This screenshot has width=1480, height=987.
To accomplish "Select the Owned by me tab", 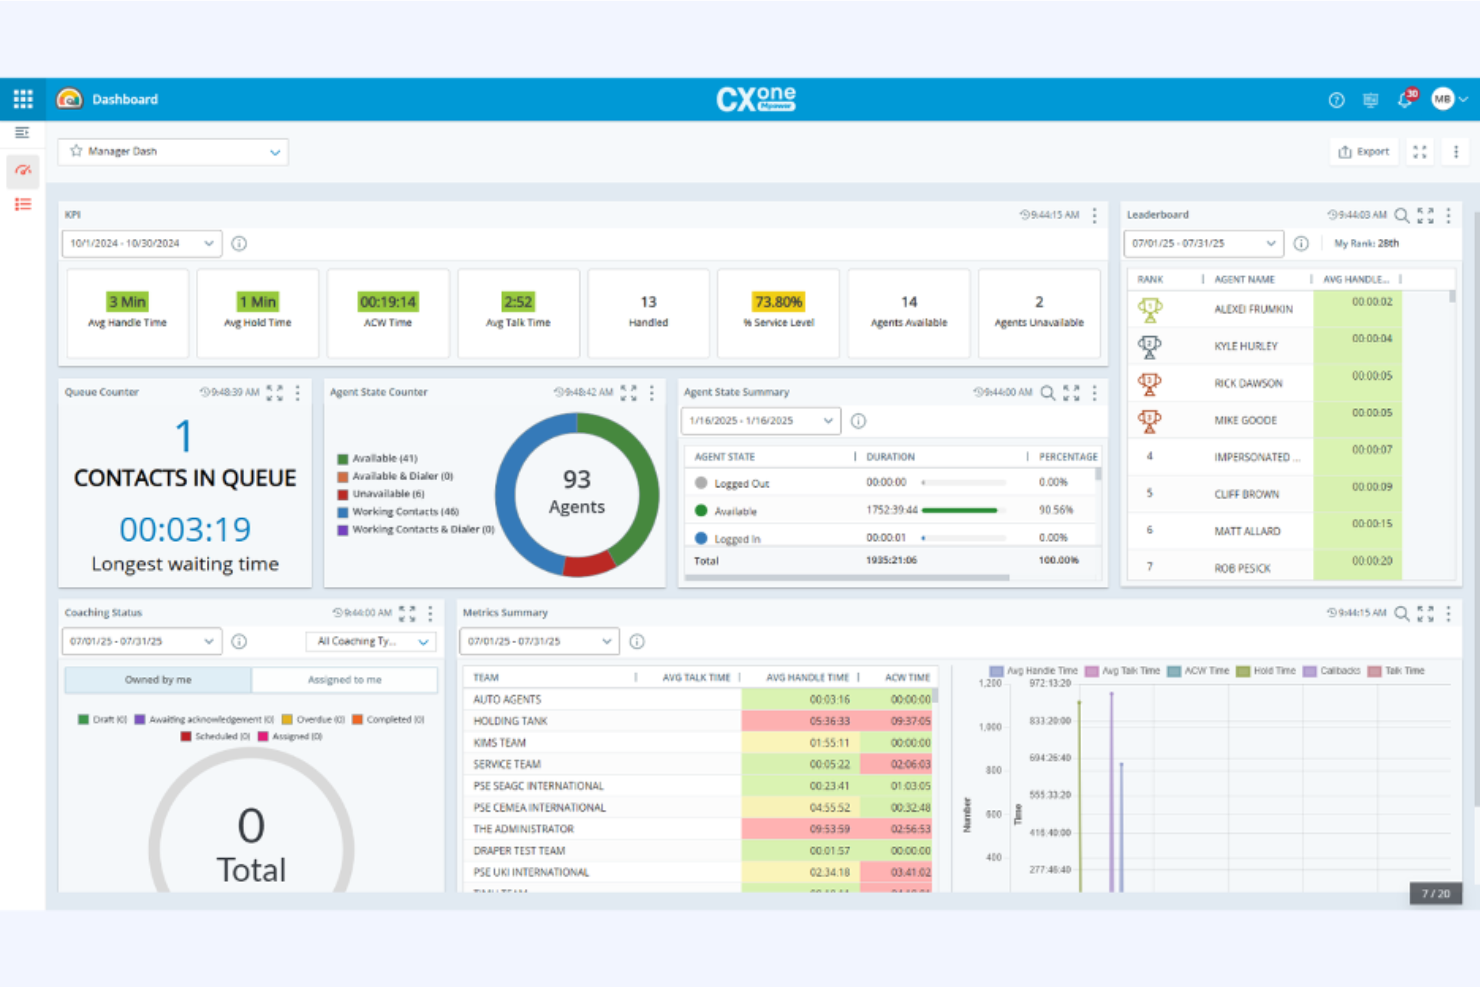I will 158,679.
